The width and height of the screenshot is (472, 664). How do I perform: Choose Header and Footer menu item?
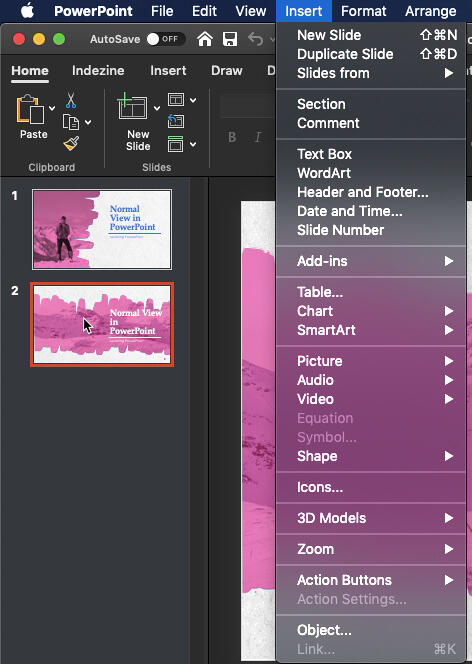[x=371, y=192]
